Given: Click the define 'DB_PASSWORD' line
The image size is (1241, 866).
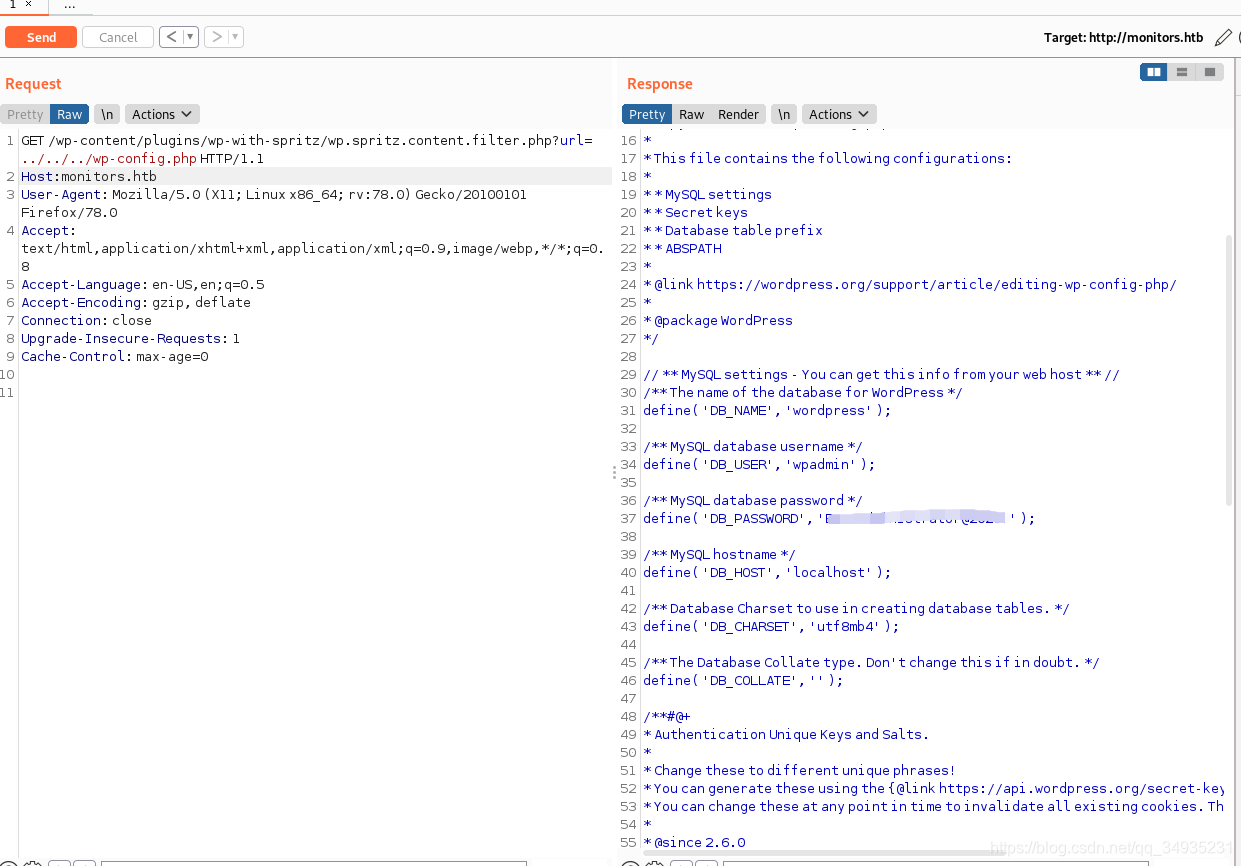Looking at the screenshot, I should (x=839, y=519).
